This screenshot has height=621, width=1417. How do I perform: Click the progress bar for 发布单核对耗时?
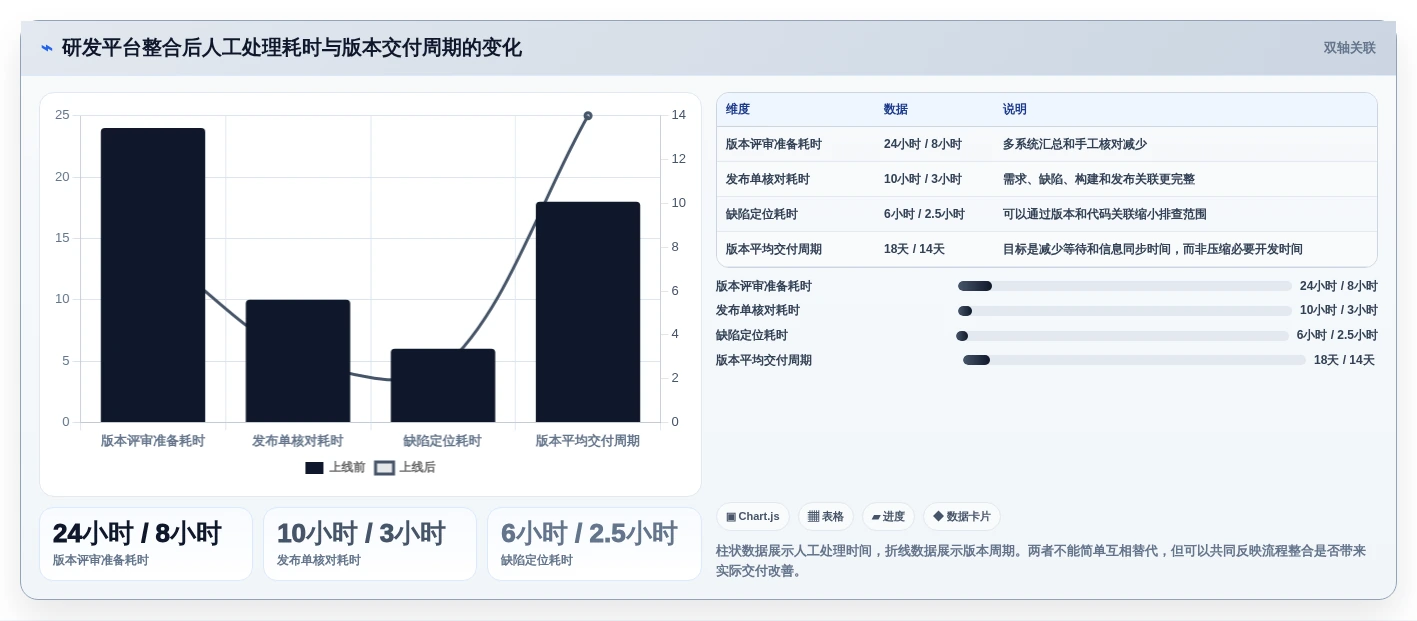1125,311
